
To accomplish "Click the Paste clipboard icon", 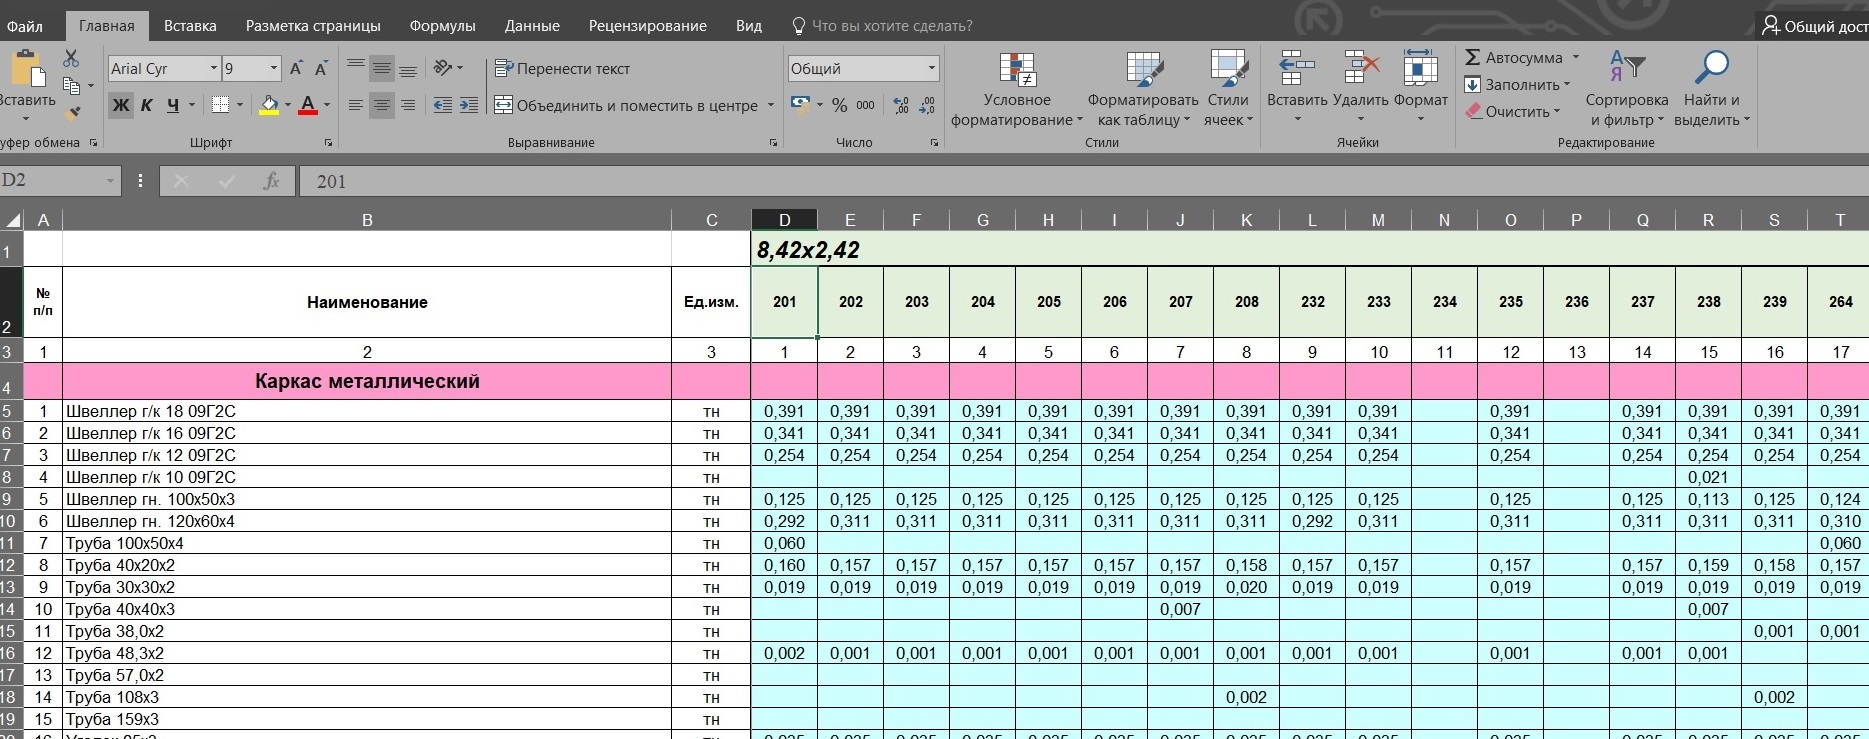I will [27, 70].
